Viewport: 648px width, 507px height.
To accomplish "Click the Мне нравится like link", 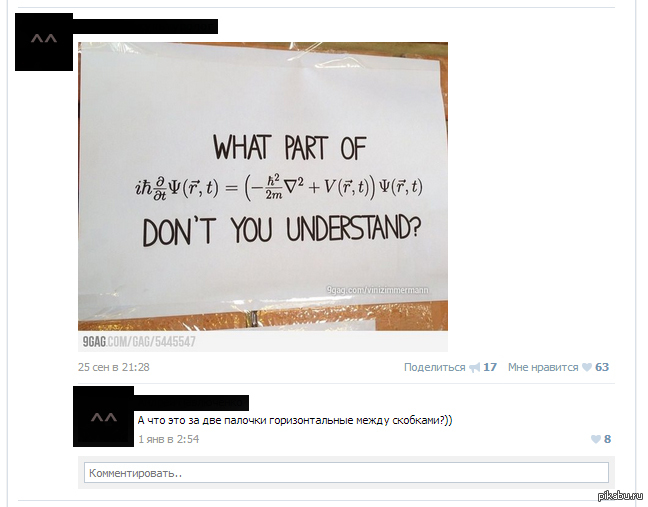I will 543,367.
